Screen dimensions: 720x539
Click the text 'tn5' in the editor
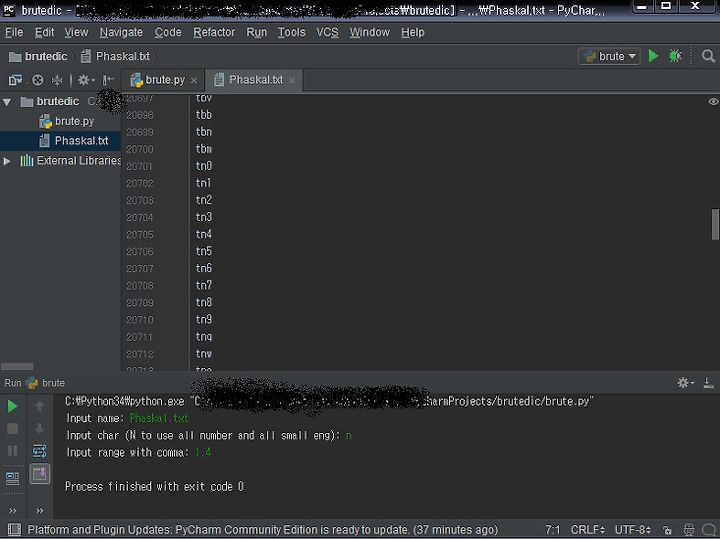[x=204, y=251]
